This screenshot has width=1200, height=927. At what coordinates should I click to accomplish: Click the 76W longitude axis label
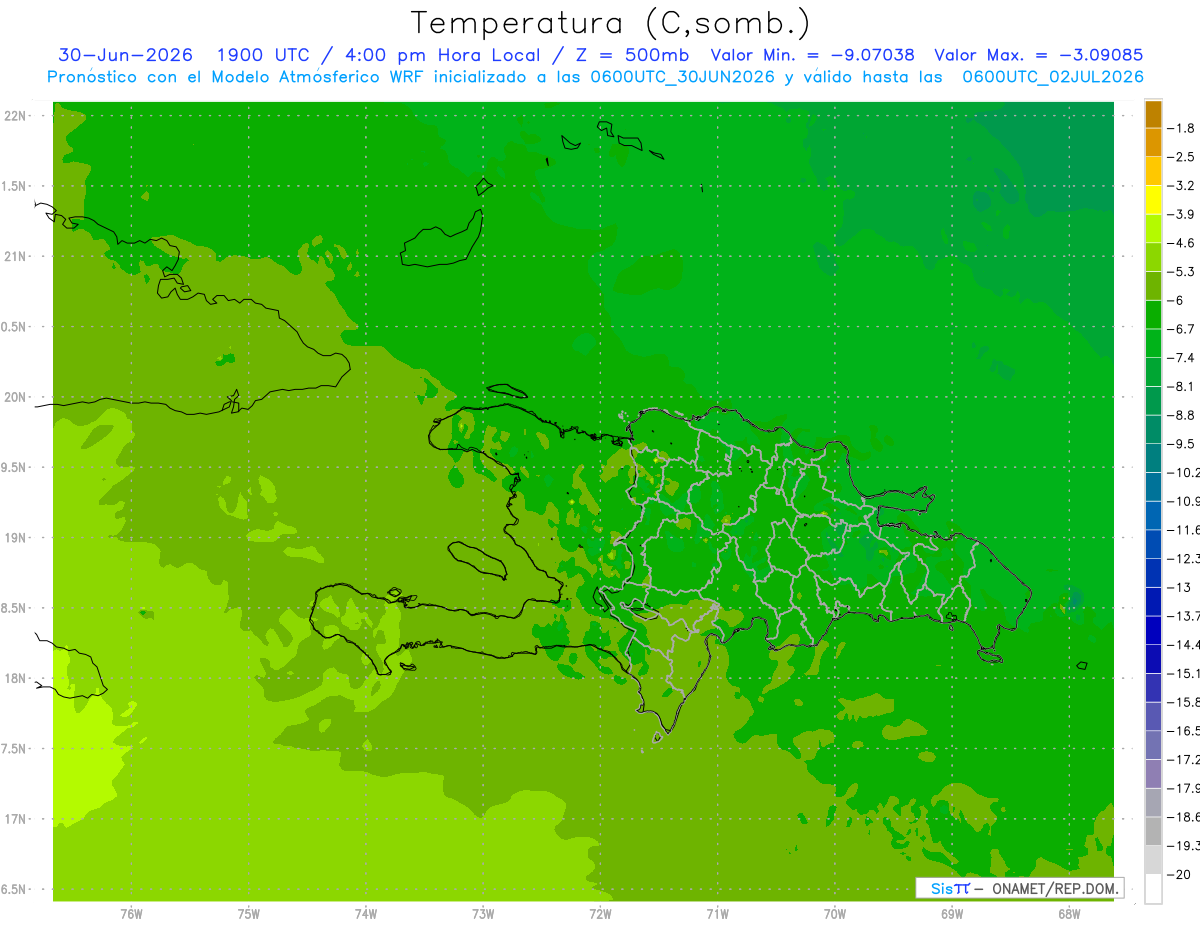click(x=131, y=914)
